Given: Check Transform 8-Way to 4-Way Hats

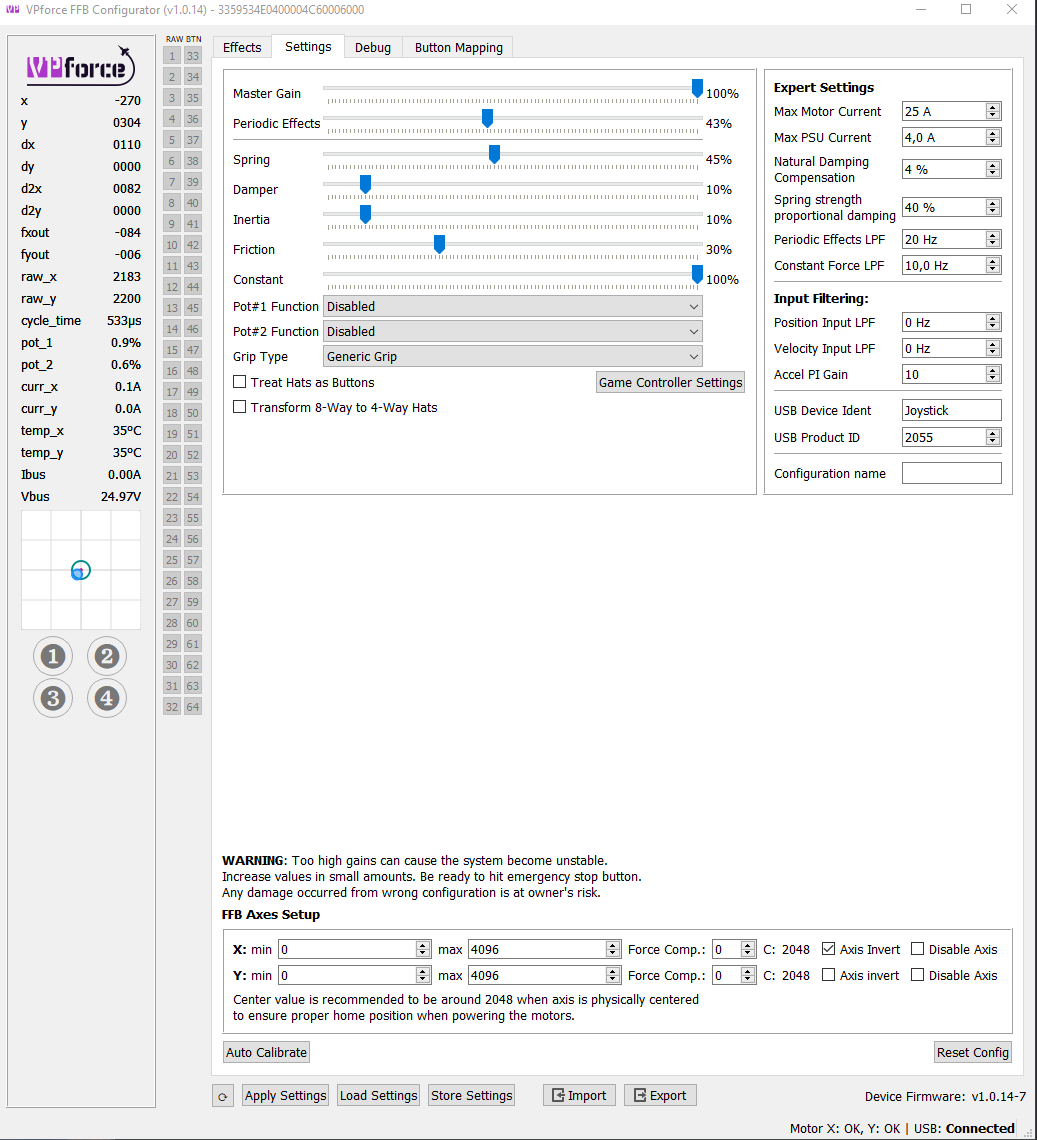Looking at the screenshot, I should pos(240,407).
